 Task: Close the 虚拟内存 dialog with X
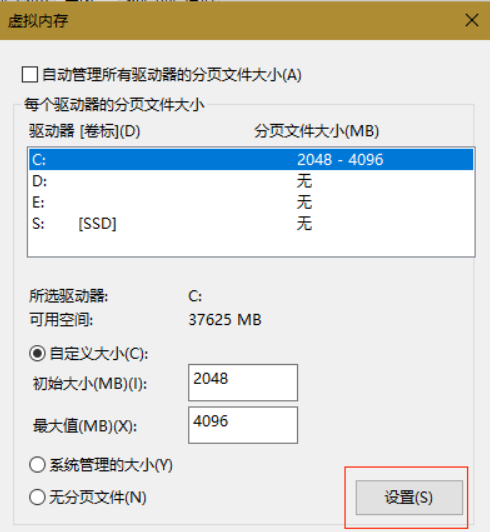(472, 20)
